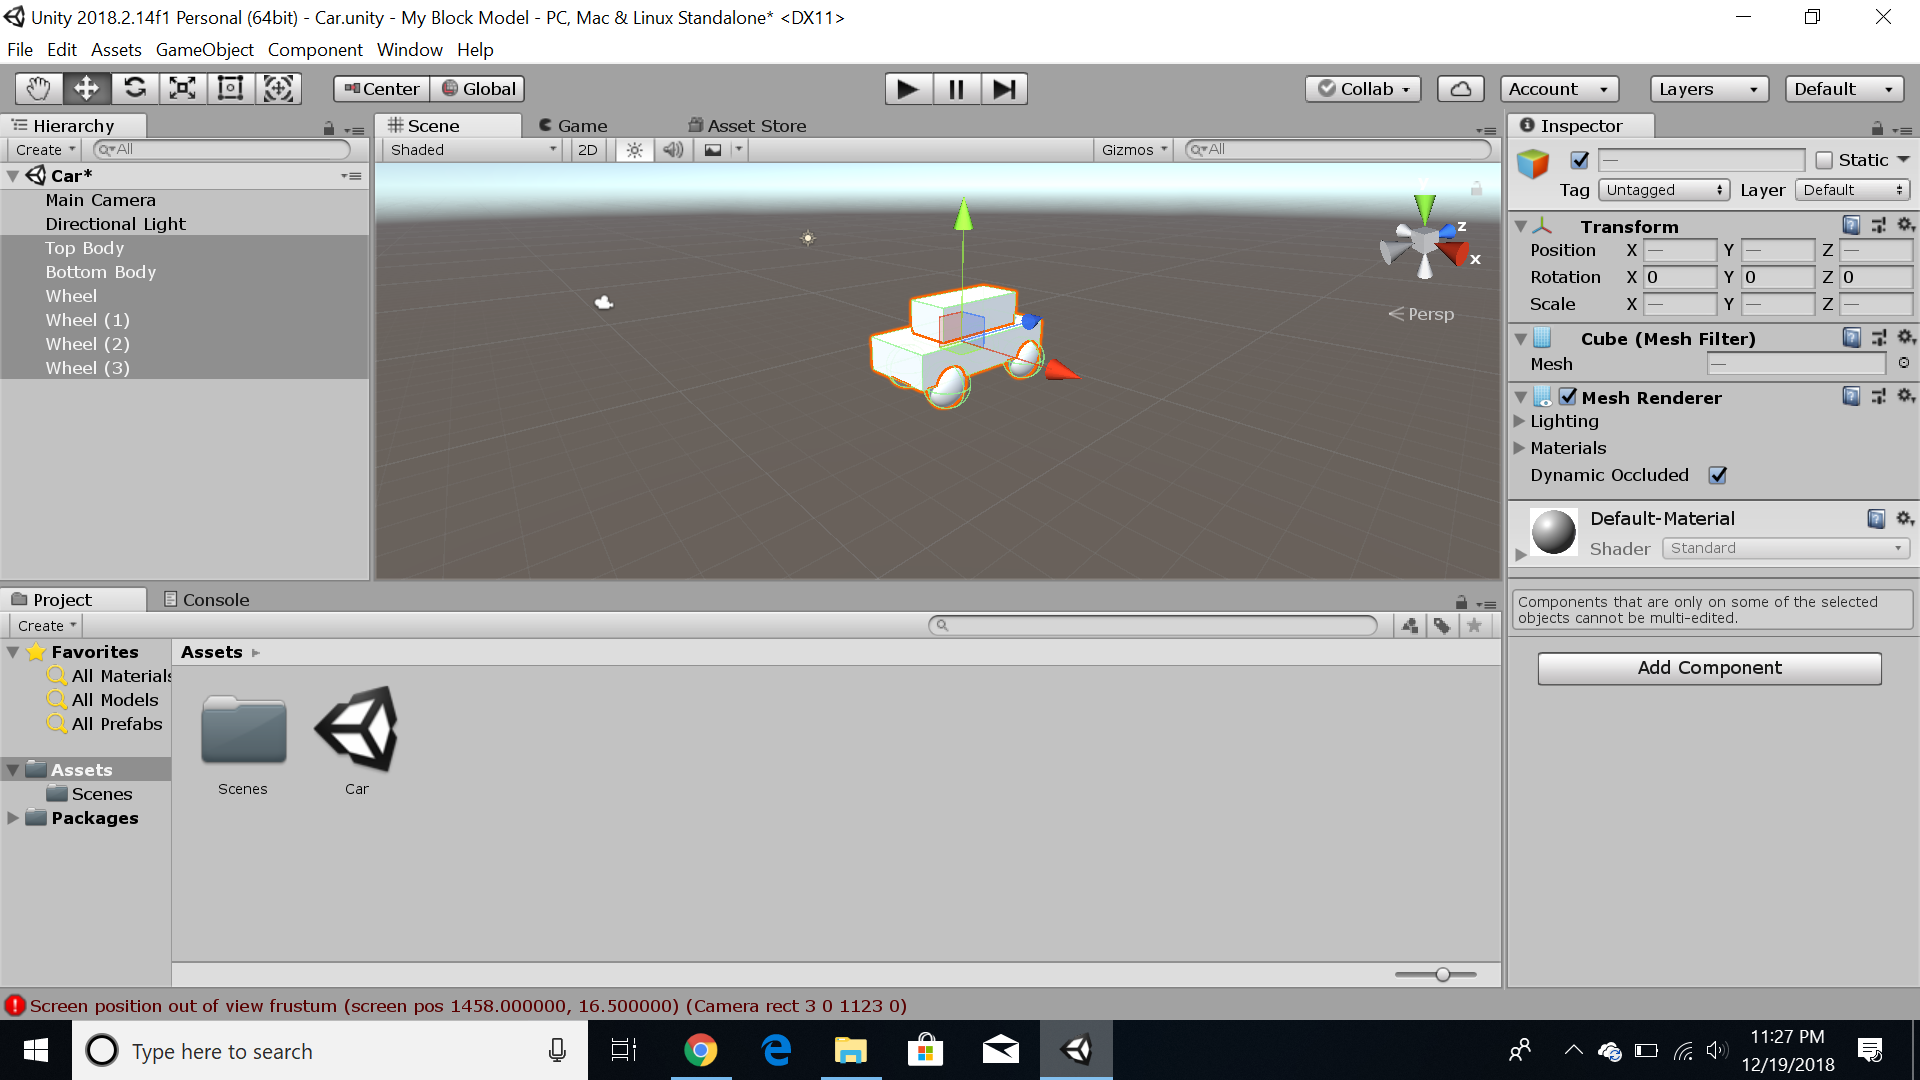Open the cloud services button
Image resolution: width=1920 pixels, height=1080 pixels.
click(1460, 89)
